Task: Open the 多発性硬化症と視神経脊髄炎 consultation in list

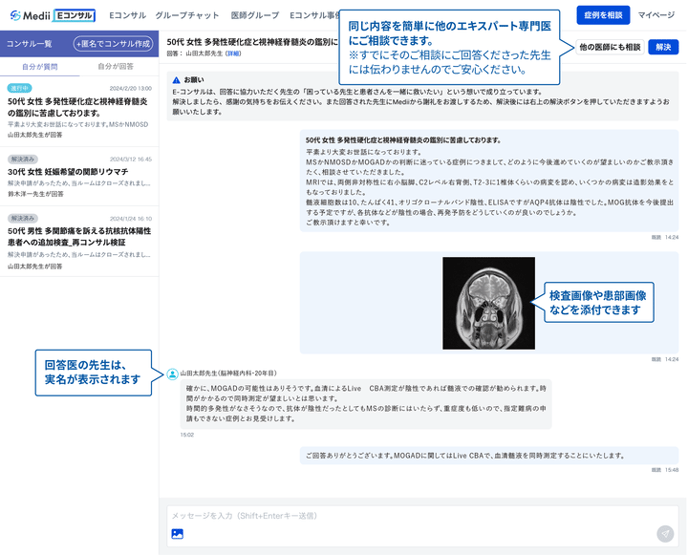Action: 79,111
